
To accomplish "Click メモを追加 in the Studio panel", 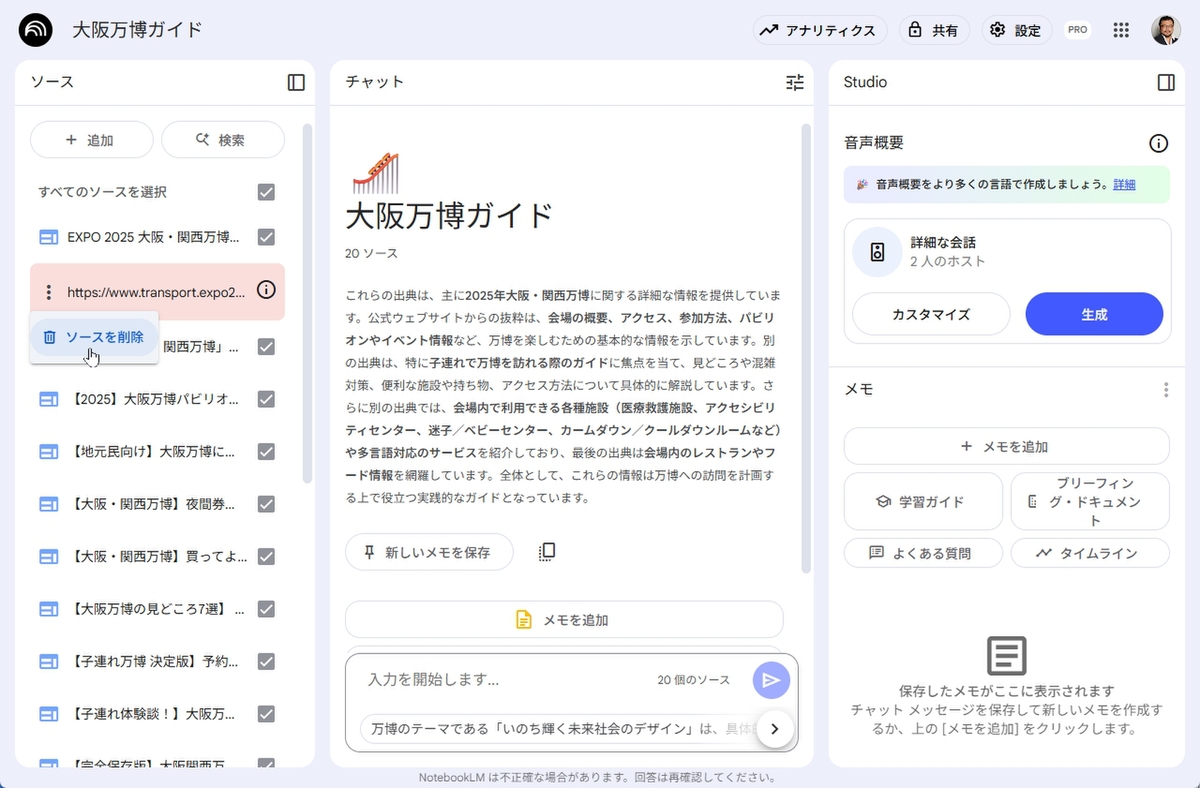I will point(1006,446).
